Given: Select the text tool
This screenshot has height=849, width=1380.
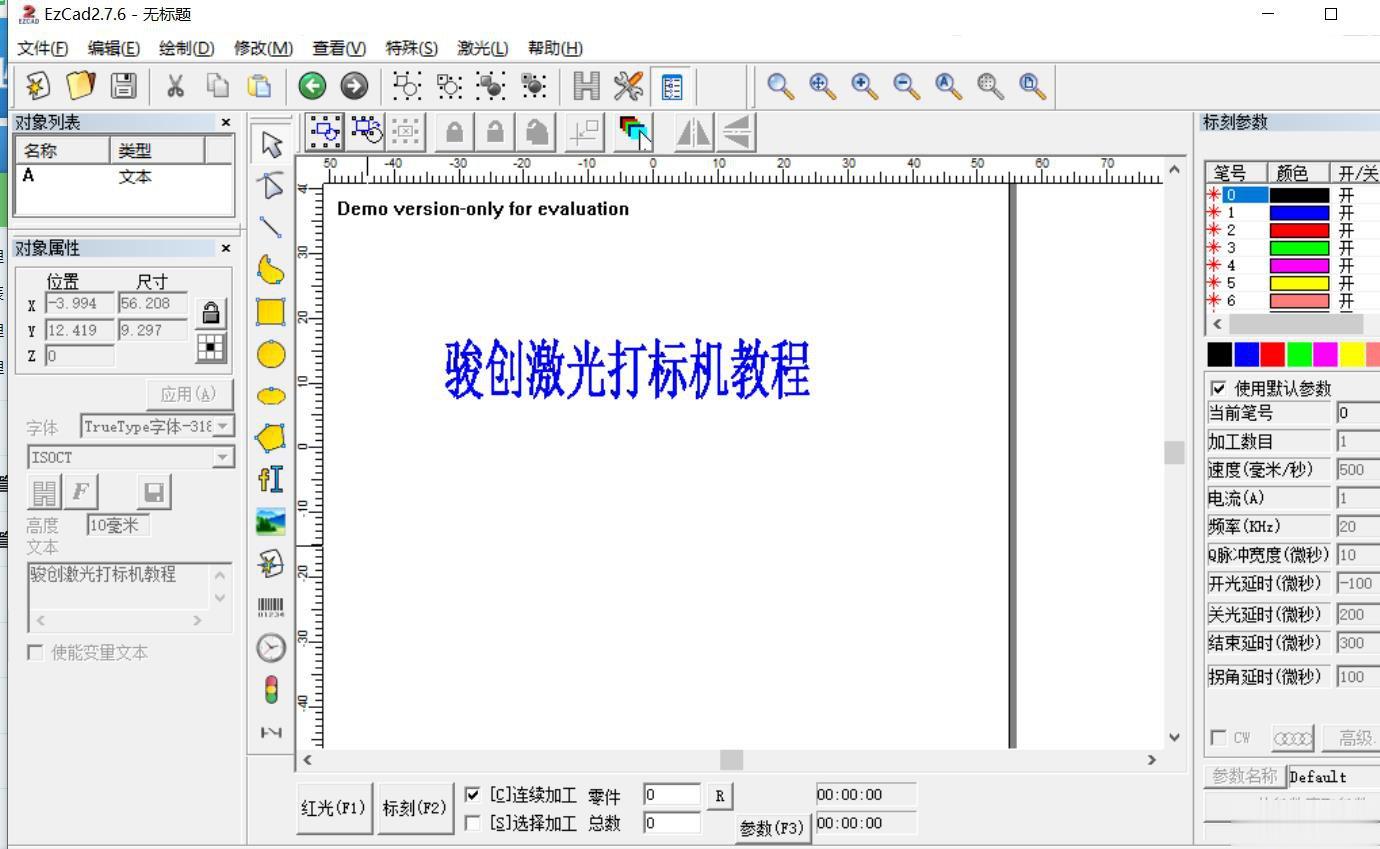Looking at the screenshot, I should click(271, 480).
